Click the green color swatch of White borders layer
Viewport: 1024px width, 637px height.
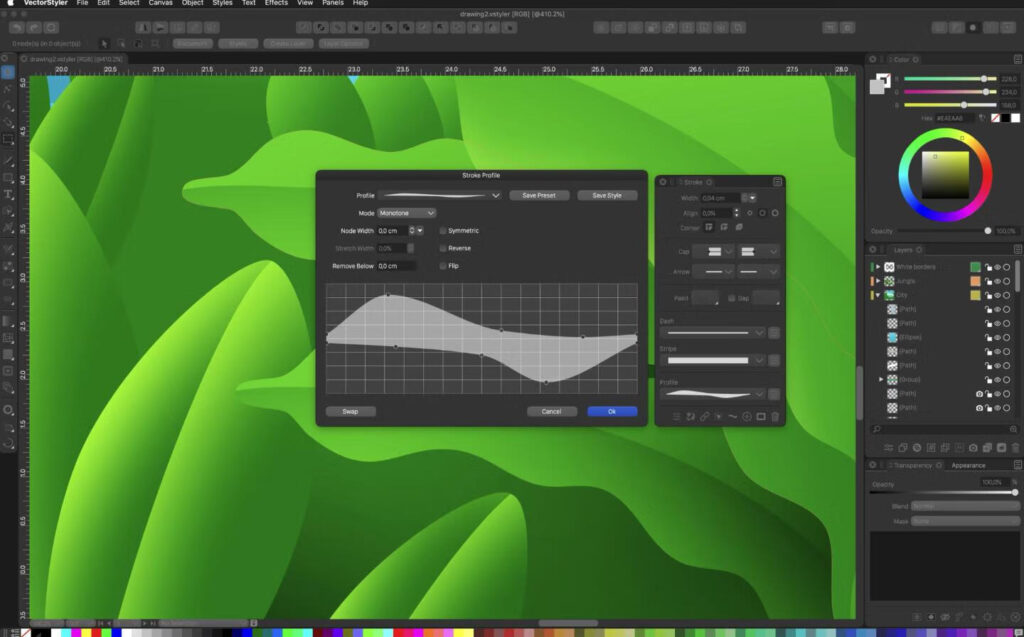point(975,267)
